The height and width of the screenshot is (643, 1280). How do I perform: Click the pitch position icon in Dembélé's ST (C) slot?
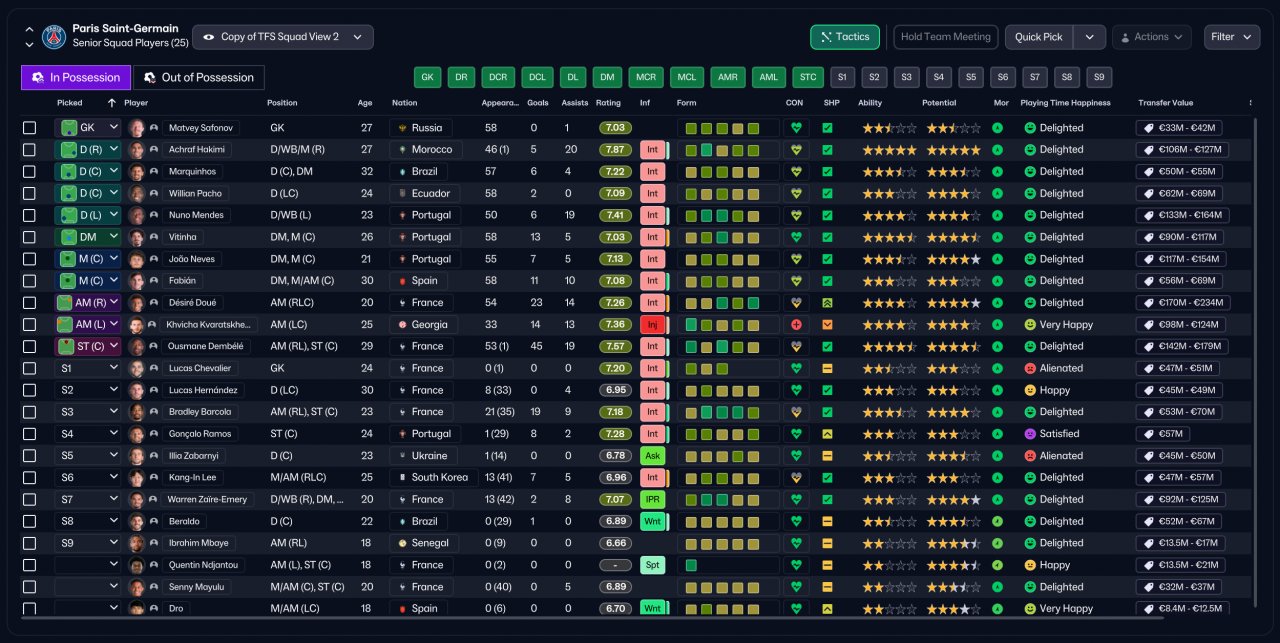click(65, 347)
